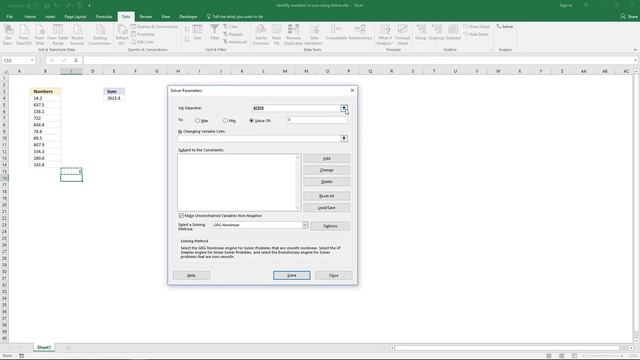640x360 pixels.
Task: Click the Filter funnel icon
Action: click(214, 33)
